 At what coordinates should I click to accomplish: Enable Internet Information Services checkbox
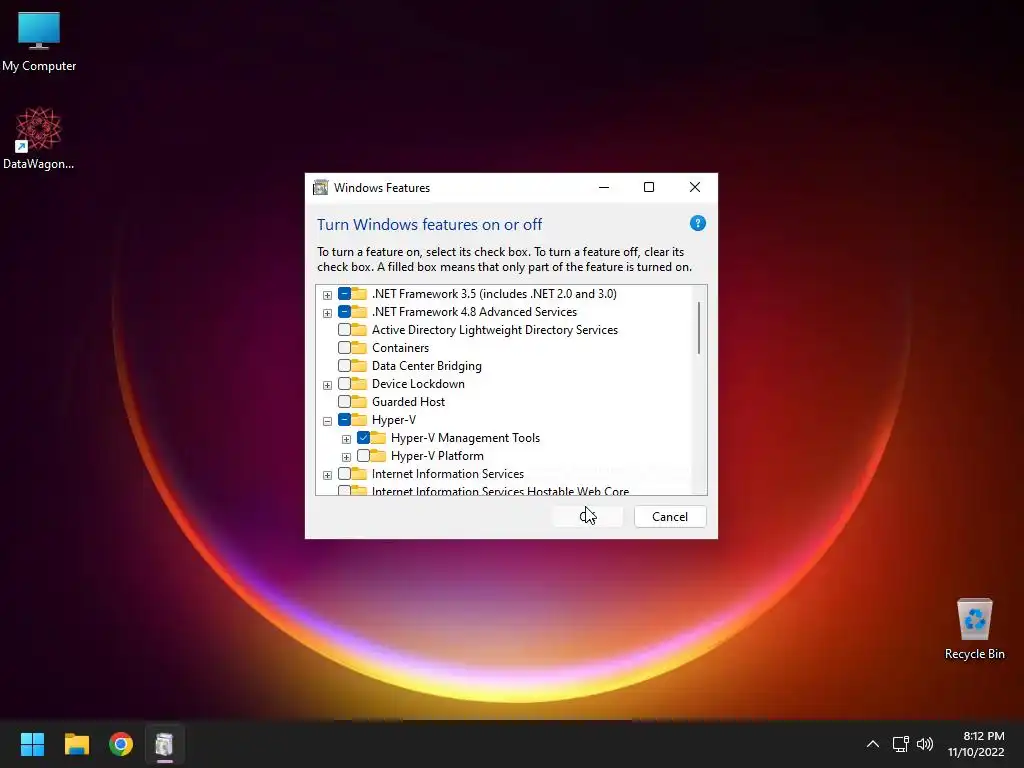344,473
